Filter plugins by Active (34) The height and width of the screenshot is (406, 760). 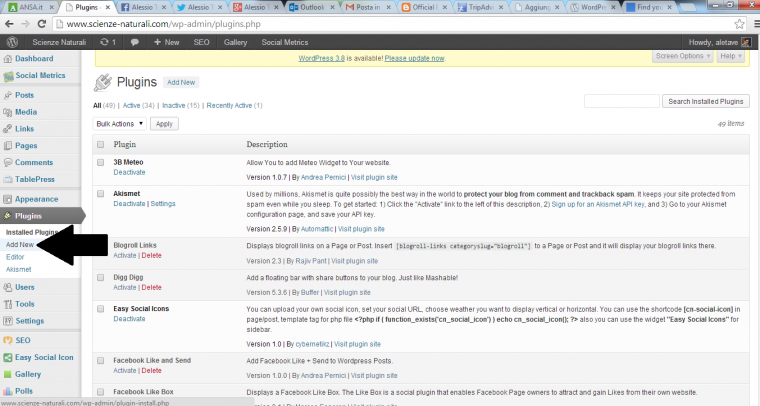(138, 106)
